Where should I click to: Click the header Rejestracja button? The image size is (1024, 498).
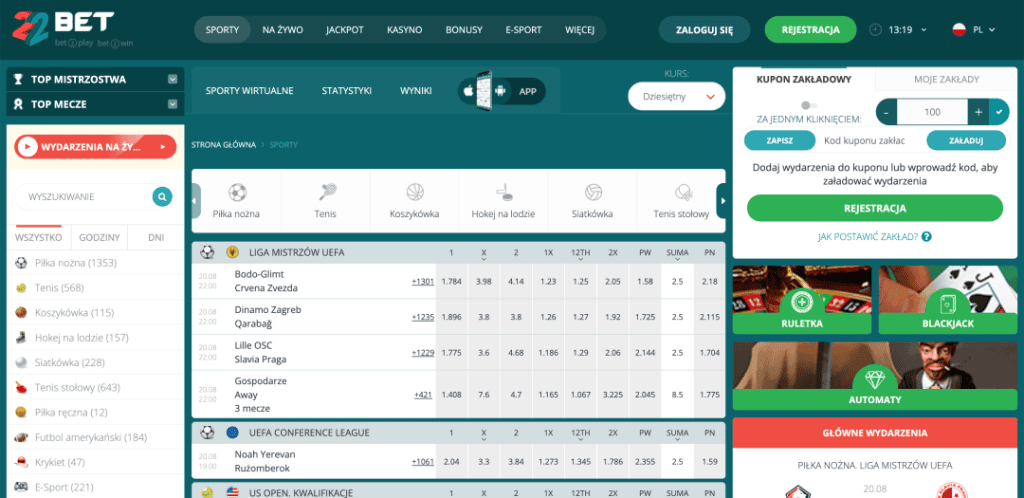coord(810,29)
